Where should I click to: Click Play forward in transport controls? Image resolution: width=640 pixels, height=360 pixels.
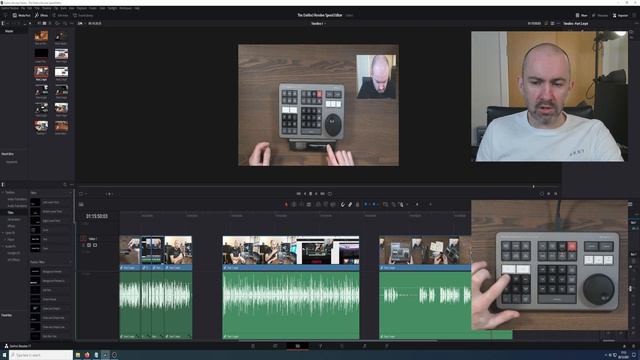pyautogui.click(x=316, y=193)
